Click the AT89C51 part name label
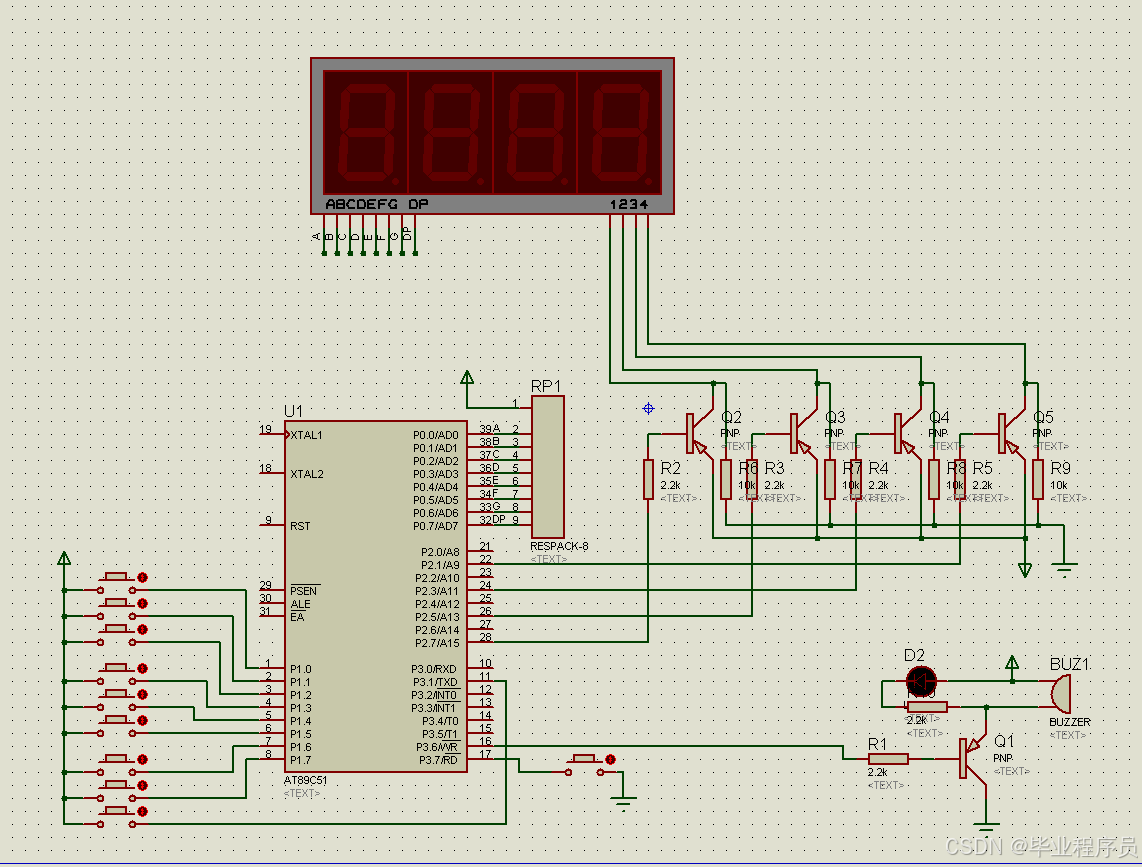Viewport: 1142px width, 867px height. pyautogui.click(x=305, y=780)
